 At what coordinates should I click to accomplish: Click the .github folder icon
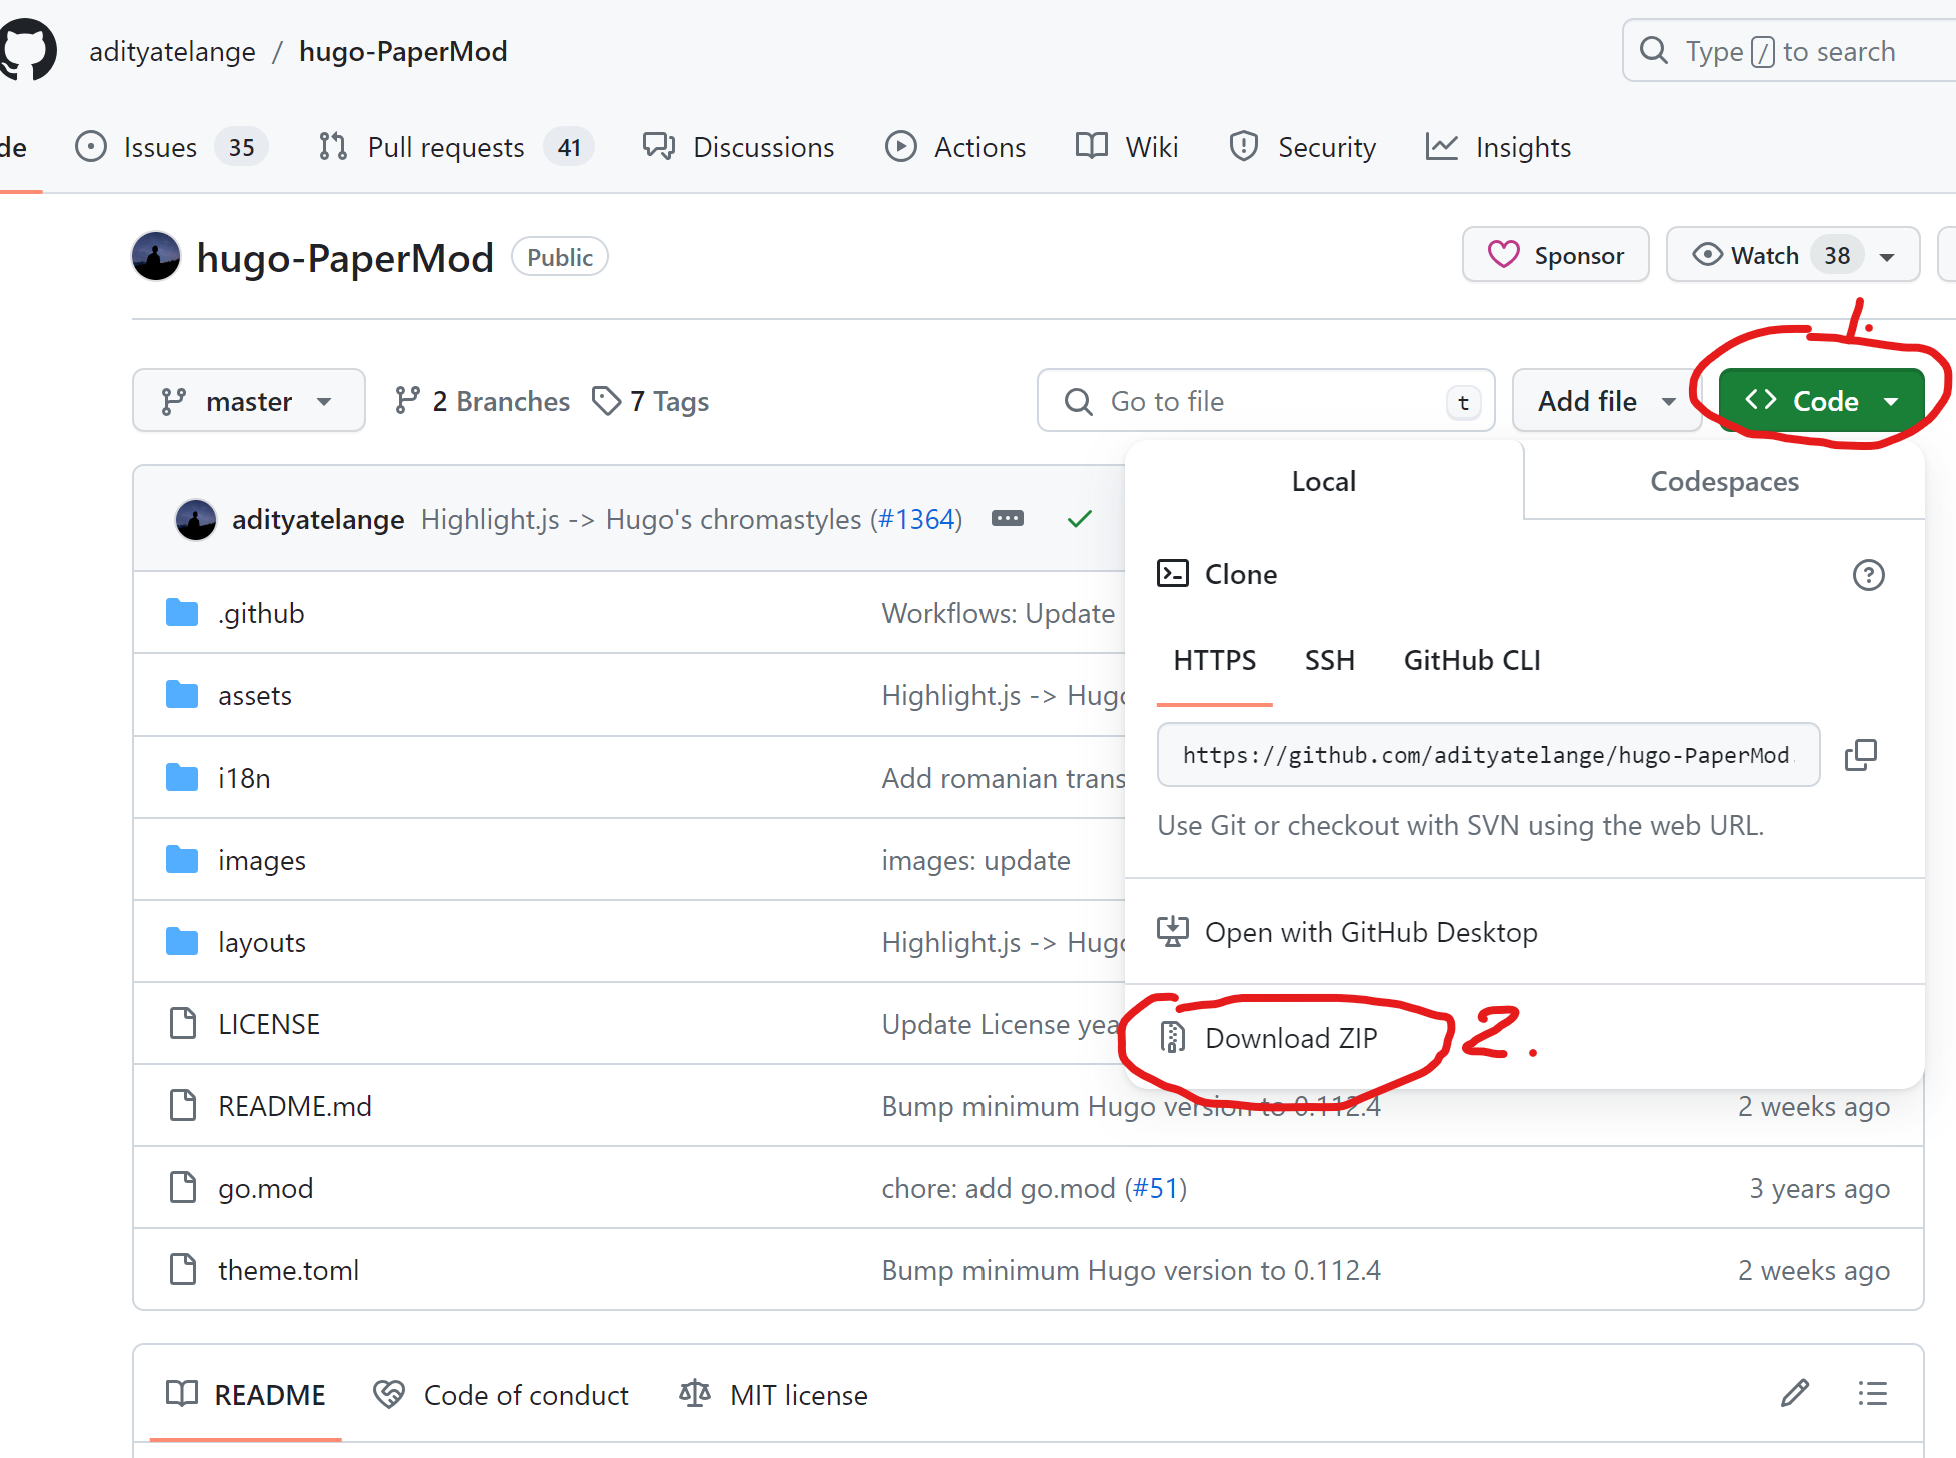tap(182, 612)
